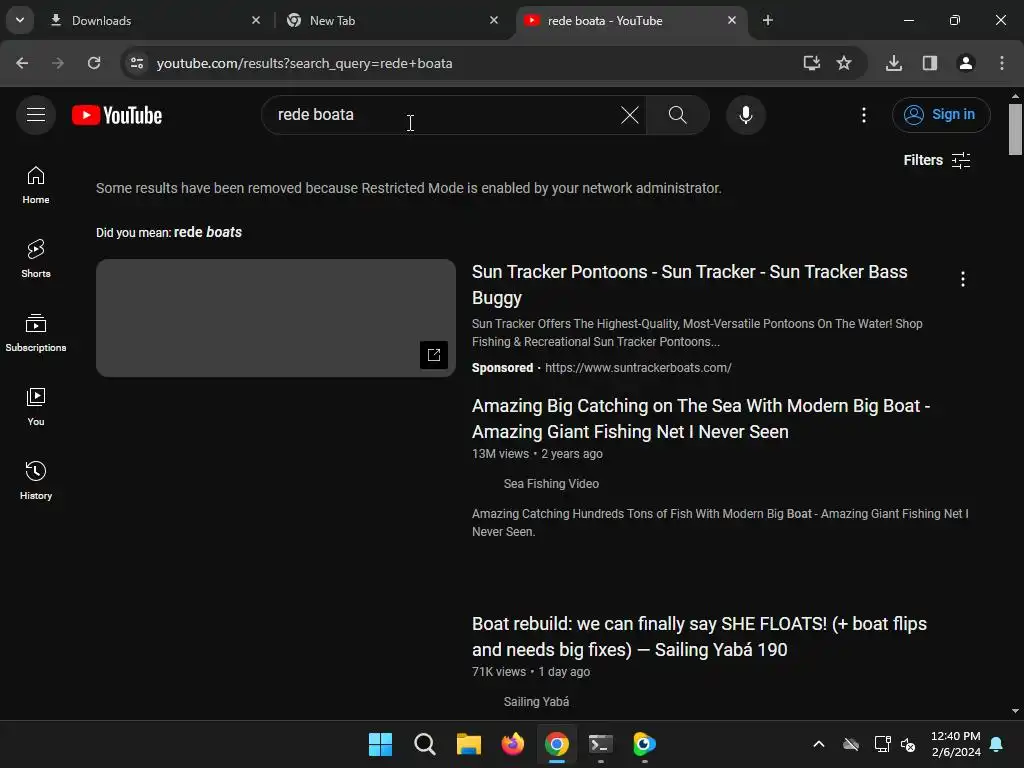
Task: Open Chrome profile icon
Action: (x=965, y=63)
